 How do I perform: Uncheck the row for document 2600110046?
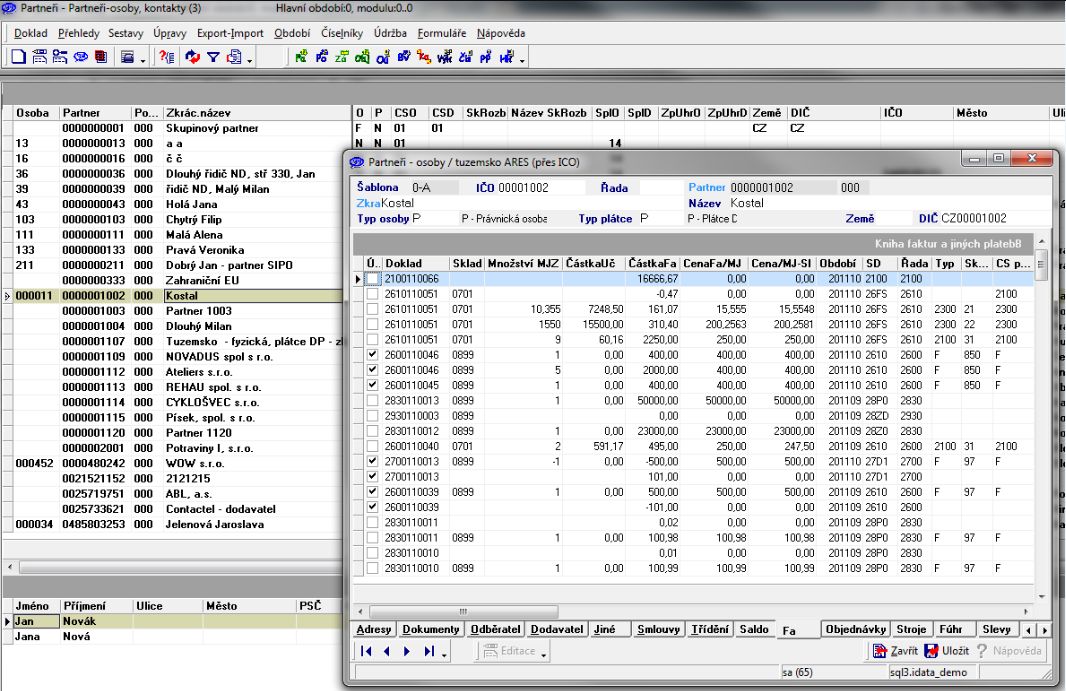(x=373, y=355)
